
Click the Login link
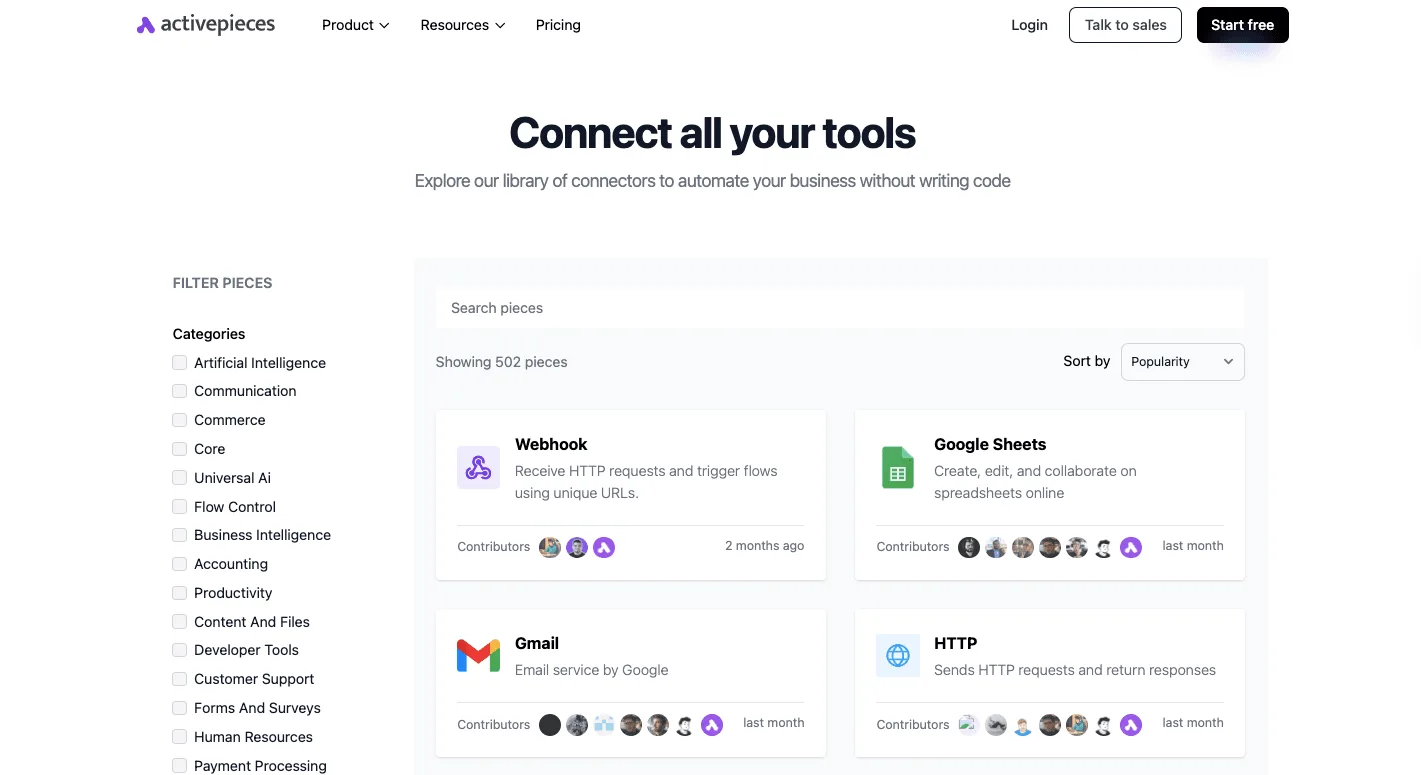[1029, 25]
